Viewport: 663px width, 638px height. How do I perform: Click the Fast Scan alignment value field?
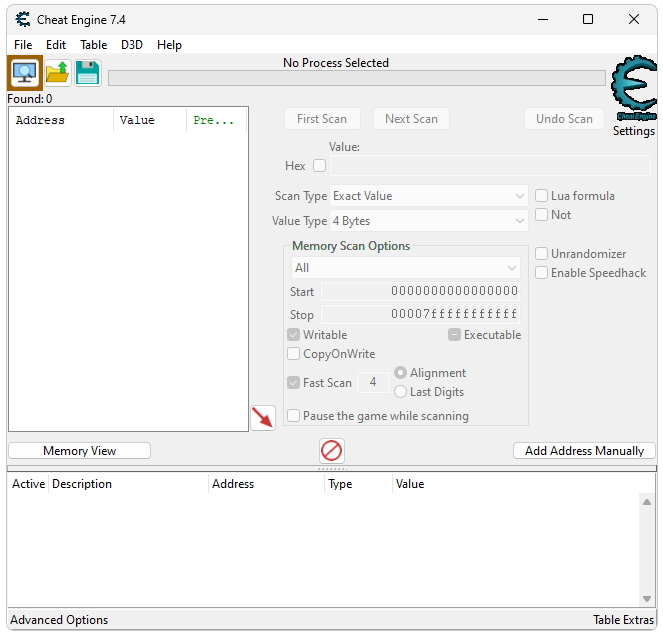tap(373, 382)
